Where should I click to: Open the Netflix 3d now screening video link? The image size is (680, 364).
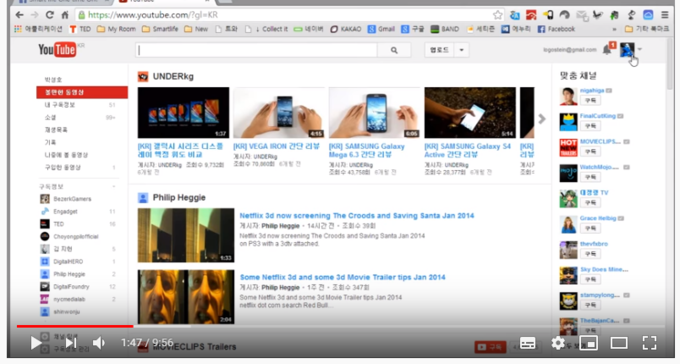tap(356, 216)
